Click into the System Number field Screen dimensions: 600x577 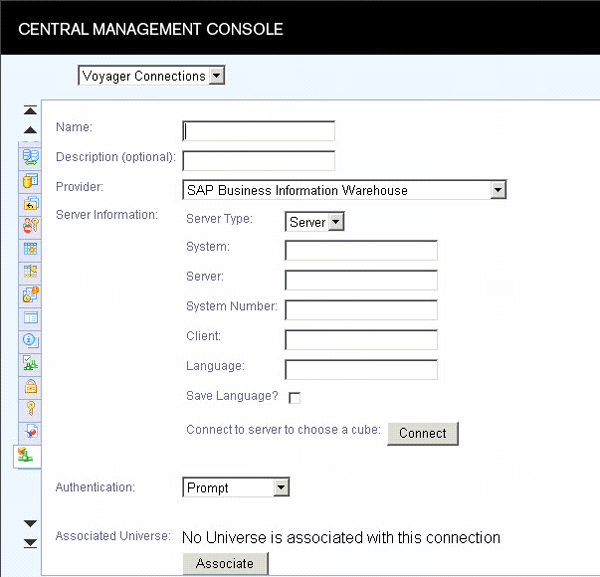(x=361, y=310)
